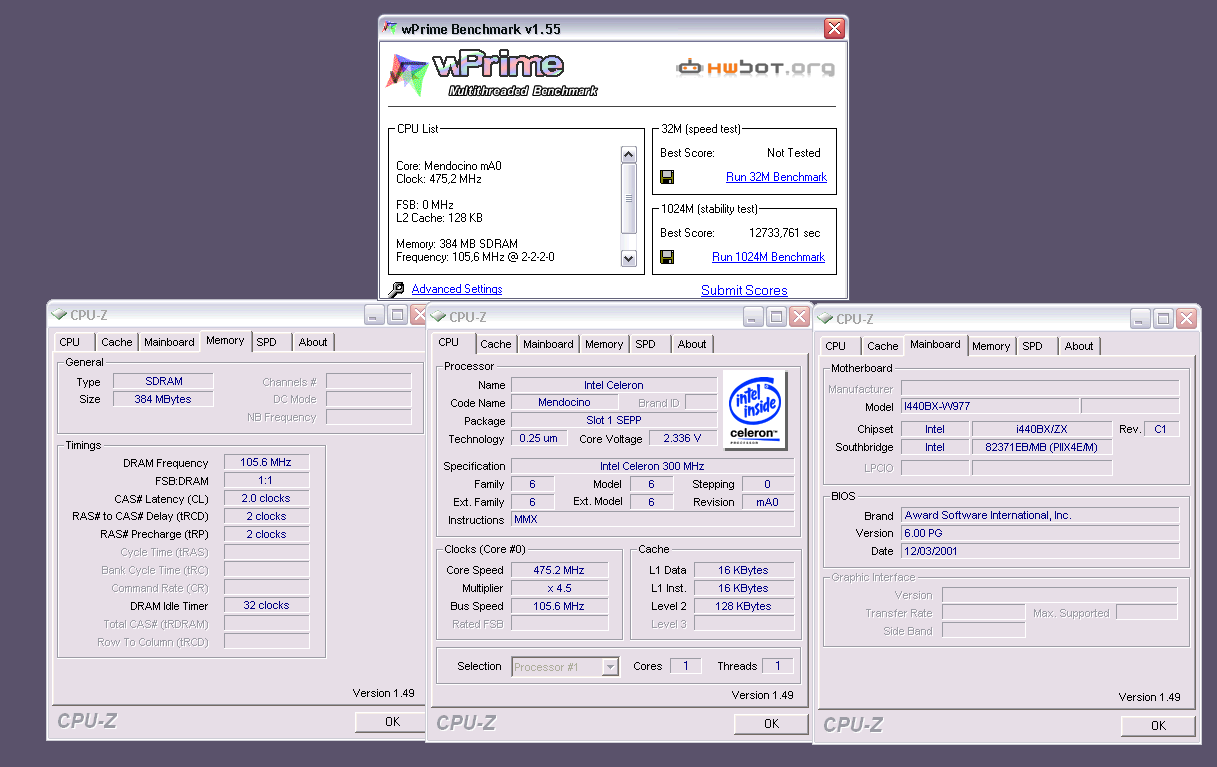
Task: Run 32M Benchmark link
Action: [x=776, y=177]
